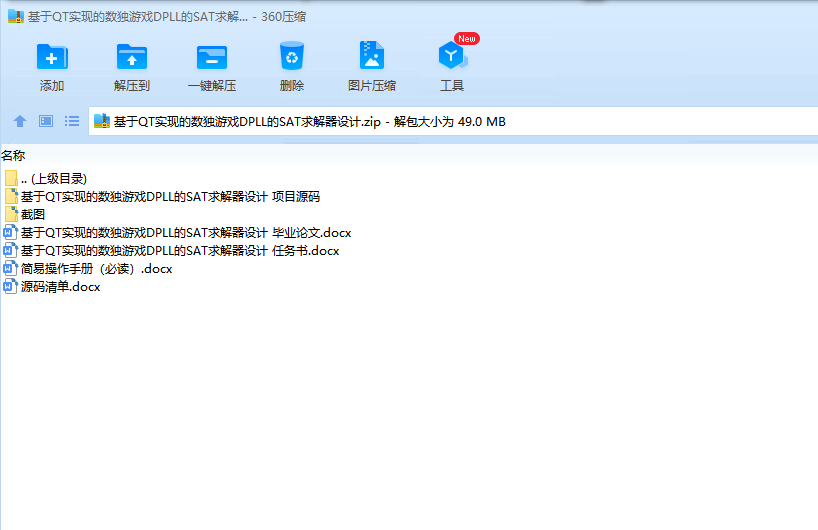Select file name ending 毕业论文.docx
Screen dimensions: 818x530
(186, 233)
